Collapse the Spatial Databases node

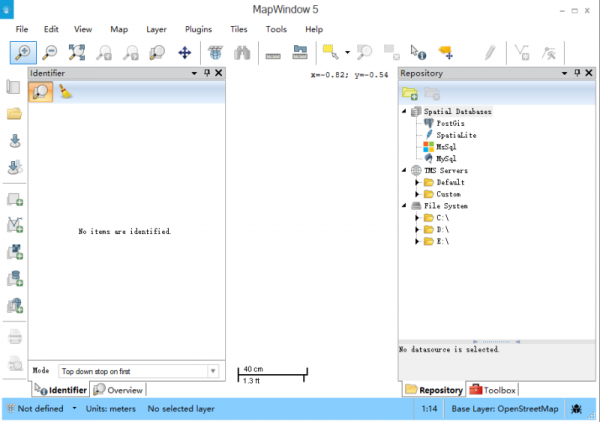point(404,111)
